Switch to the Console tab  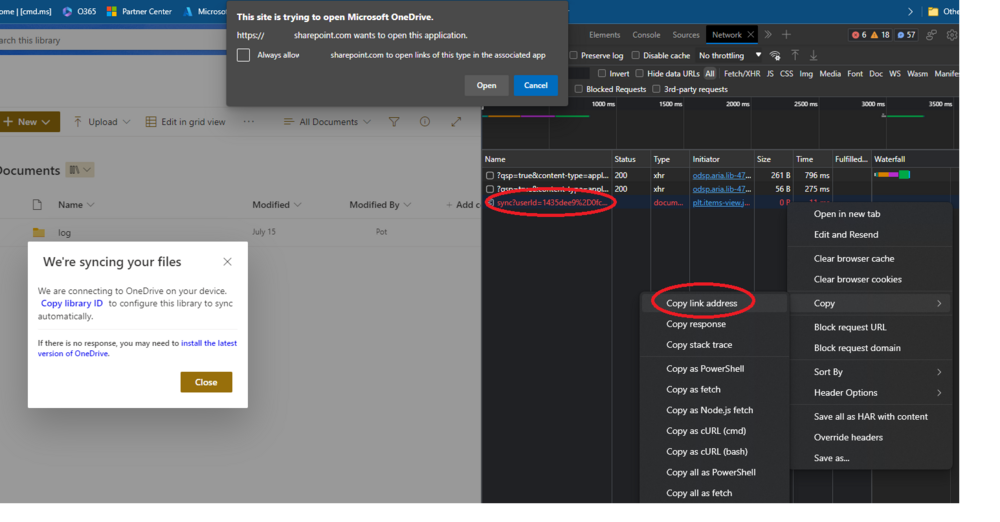646,35
